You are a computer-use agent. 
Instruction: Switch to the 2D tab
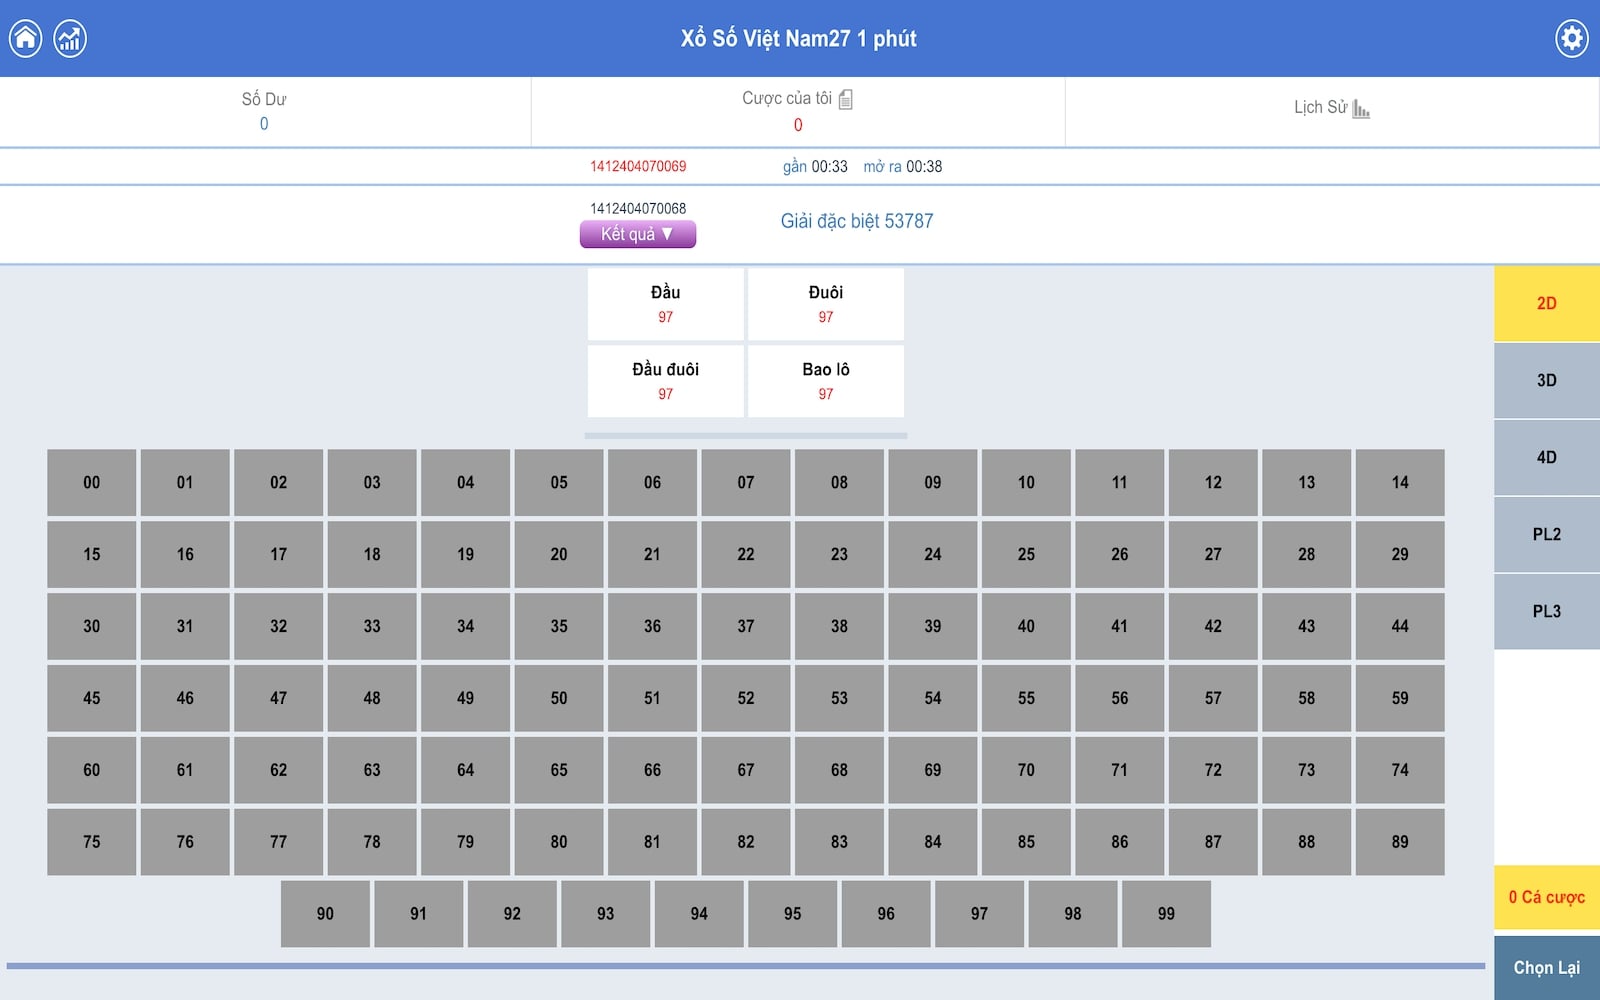(x=1547, y=304)
